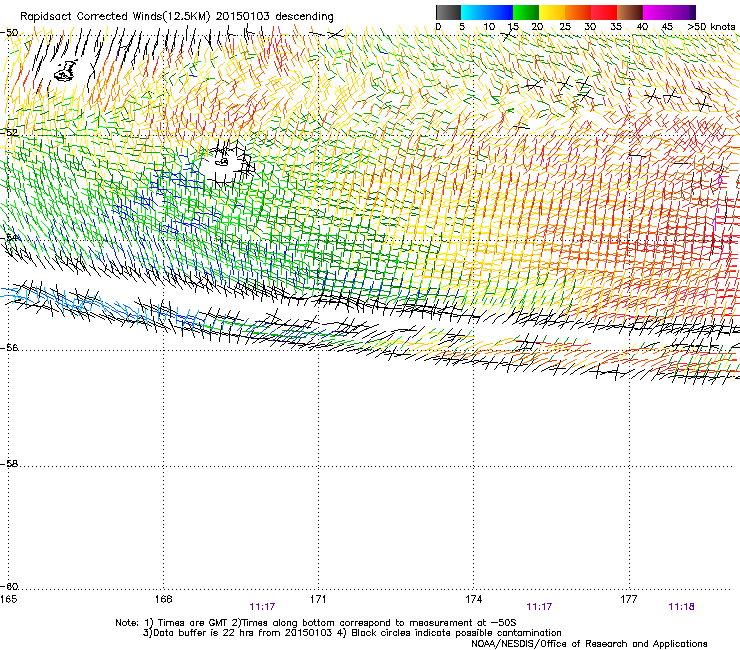This screenshot has height=650, width=740.
Task: Click the '35' legend scale label
Action: coord(616,27)
